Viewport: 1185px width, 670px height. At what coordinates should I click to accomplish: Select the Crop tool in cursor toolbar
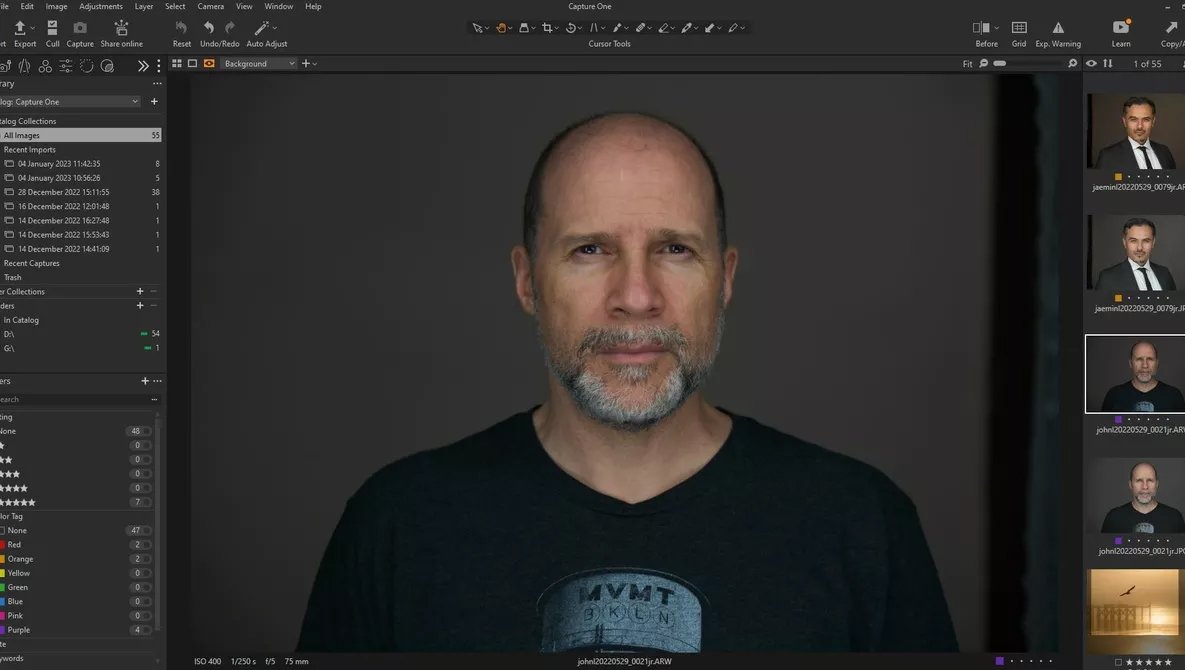point(548,27)
